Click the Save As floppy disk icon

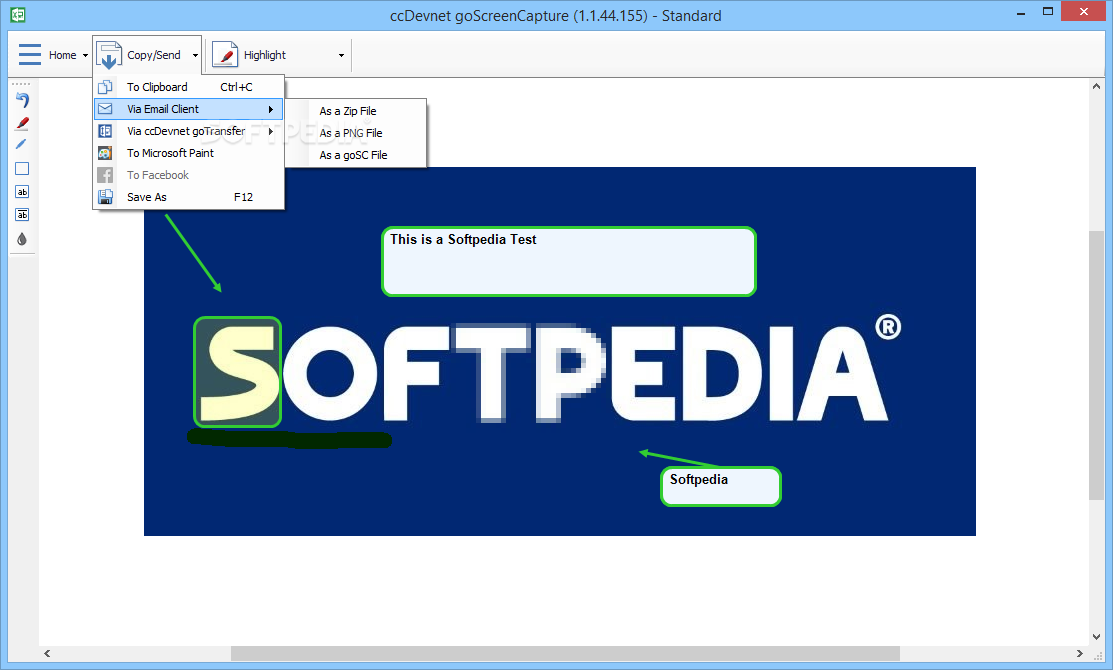click(x=105, y=197)
